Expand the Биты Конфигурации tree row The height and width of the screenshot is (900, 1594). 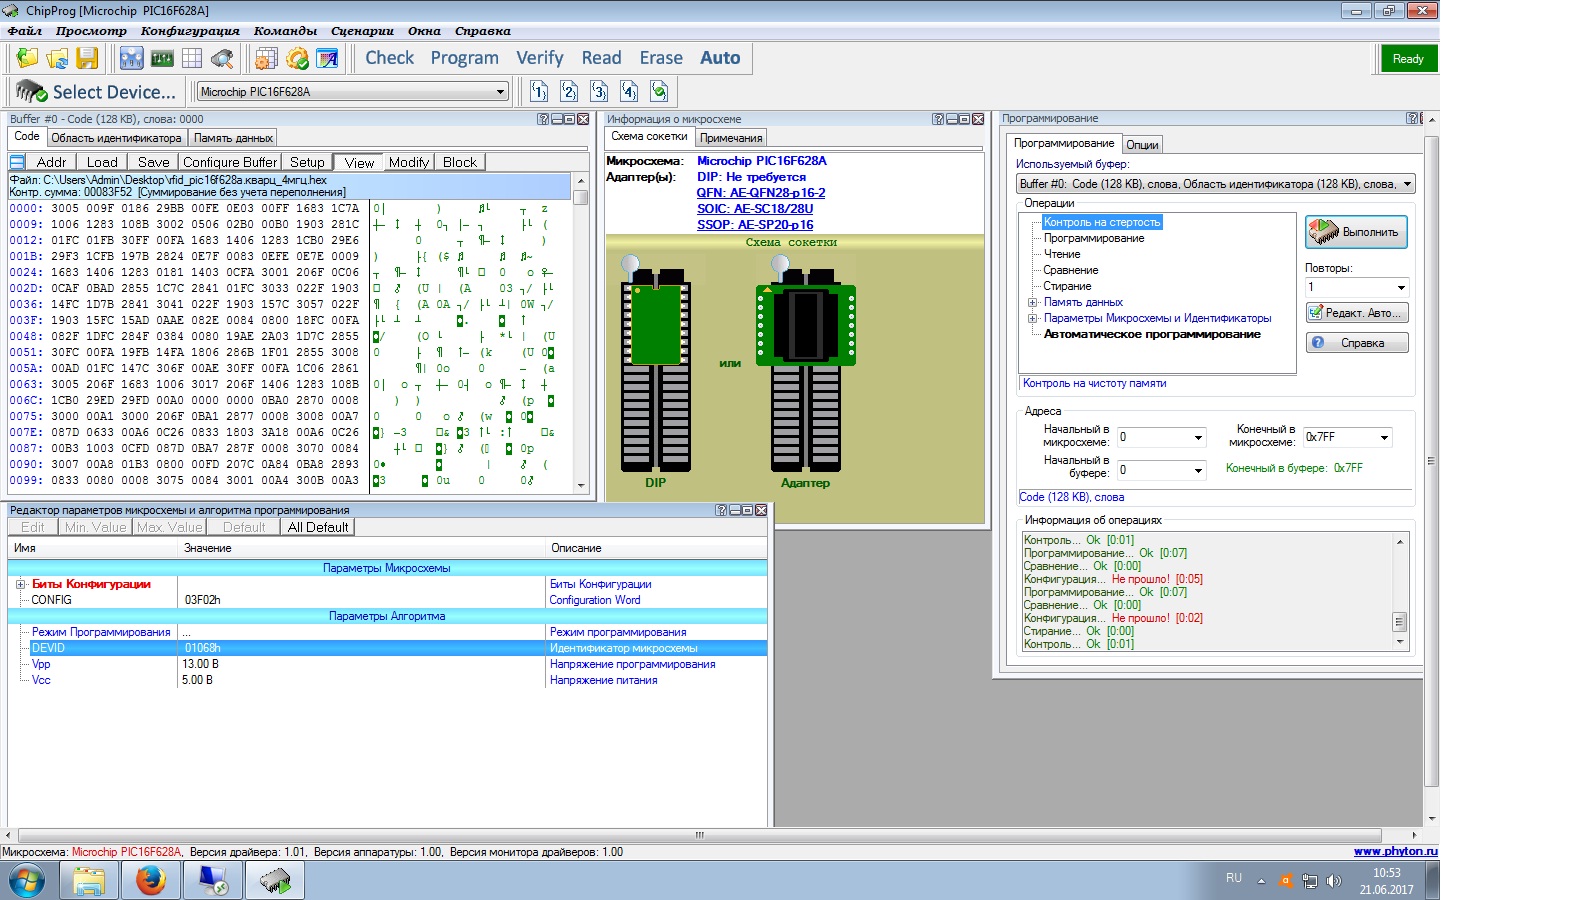(20, 584)
